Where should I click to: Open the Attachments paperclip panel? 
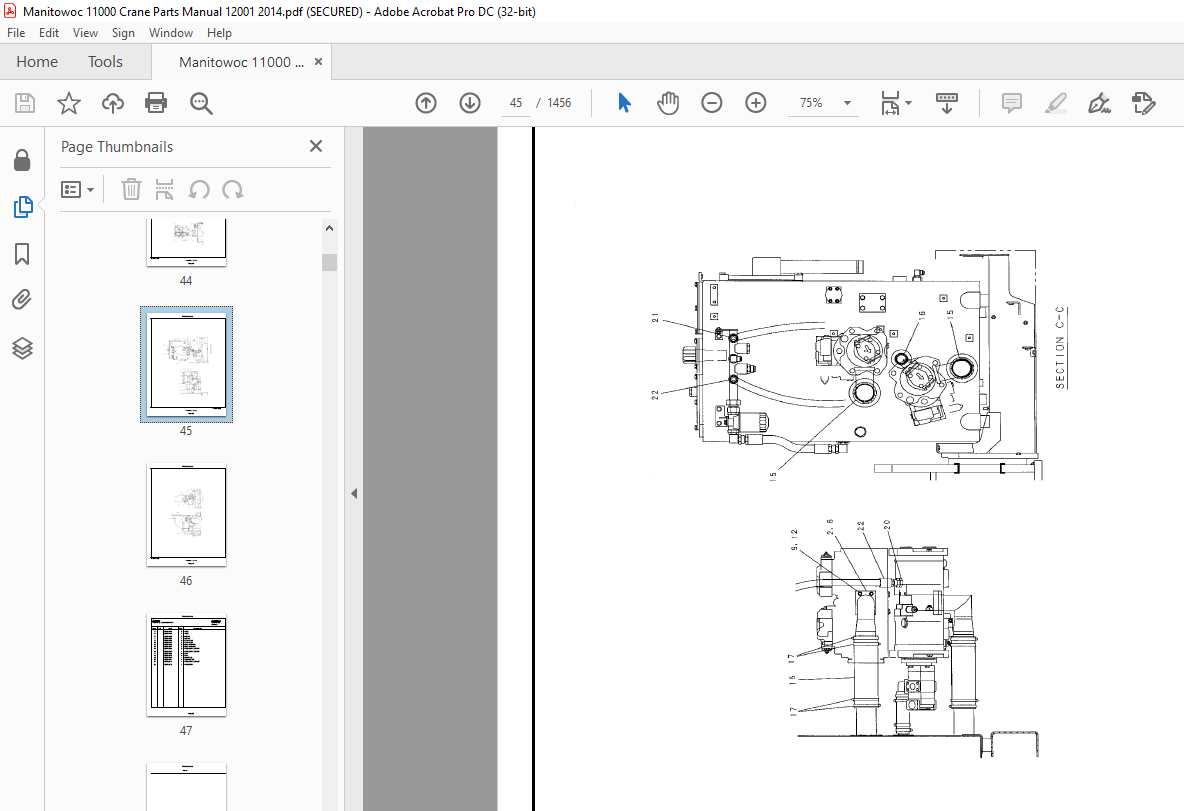point(22,301)
